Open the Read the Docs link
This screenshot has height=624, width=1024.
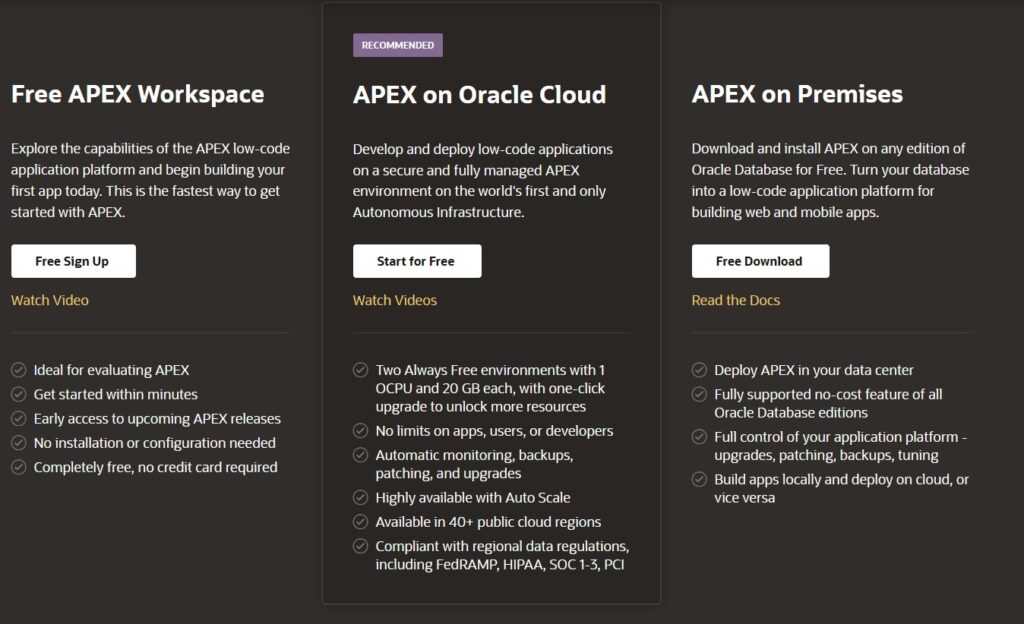[x=736, y=300]
